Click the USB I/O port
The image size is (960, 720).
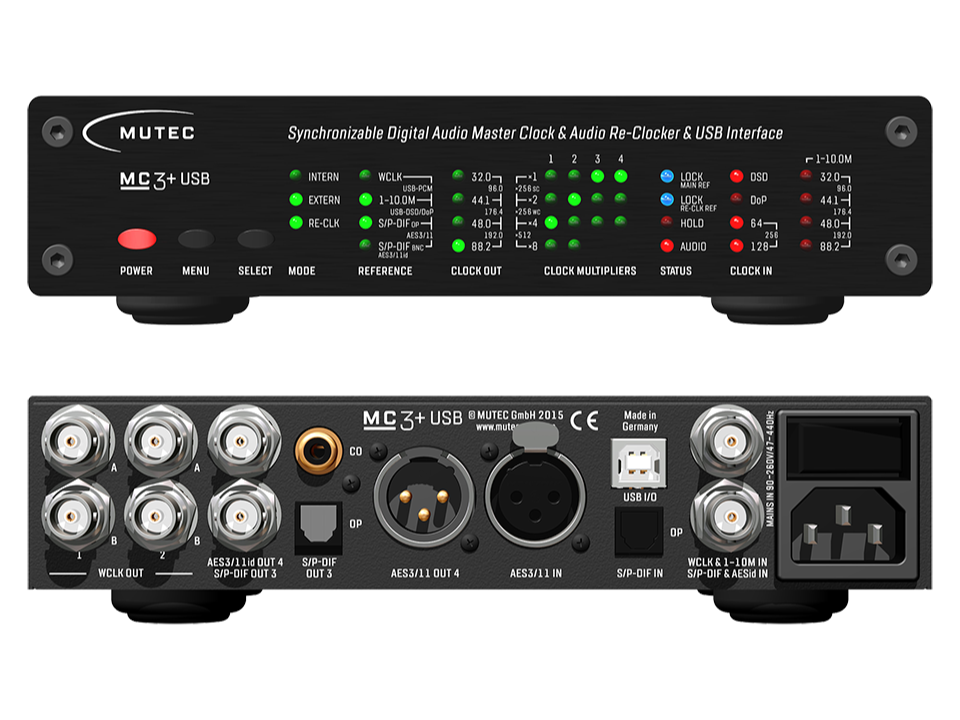click(x=639, y=464)
